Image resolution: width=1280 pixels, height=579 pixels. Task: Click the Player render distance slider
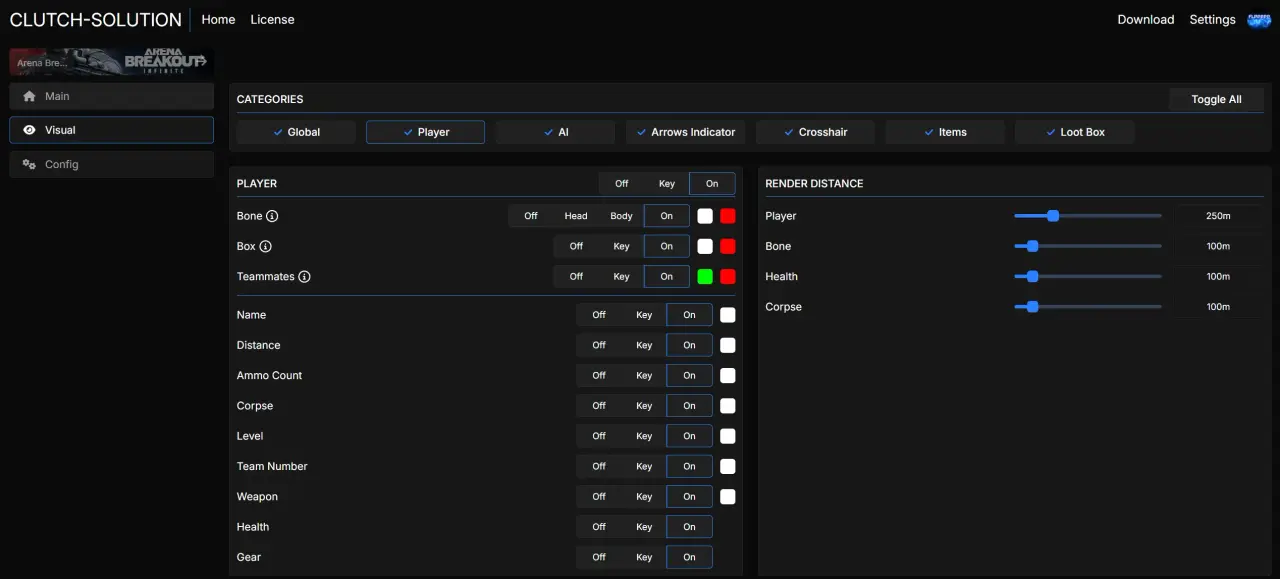tap(1088, 216)
